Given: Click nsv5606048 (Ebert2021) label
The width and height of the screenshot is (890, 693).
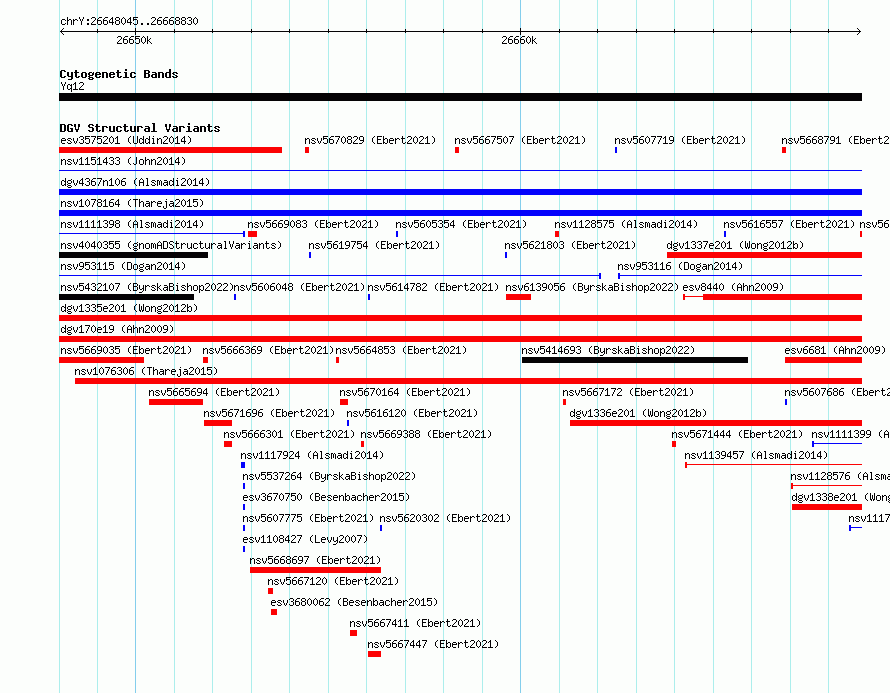Looking at the screenshot, I should (300, 287).
